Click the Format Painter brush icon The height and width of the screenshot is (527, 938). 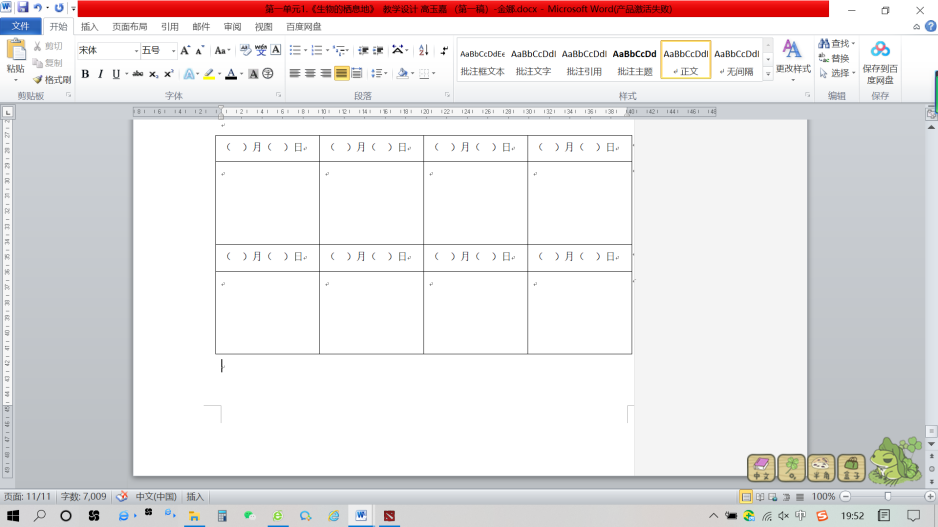tap(38, 80)
